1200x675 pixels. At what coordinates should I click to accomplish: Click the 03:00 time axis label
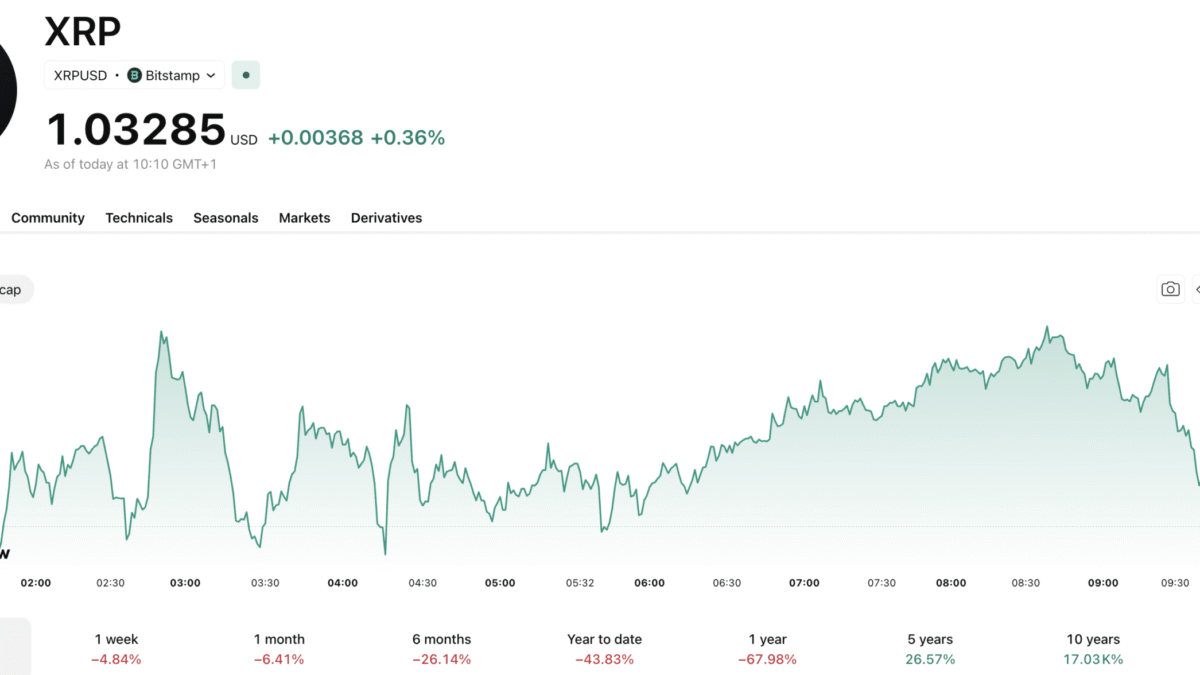(185, 583)
